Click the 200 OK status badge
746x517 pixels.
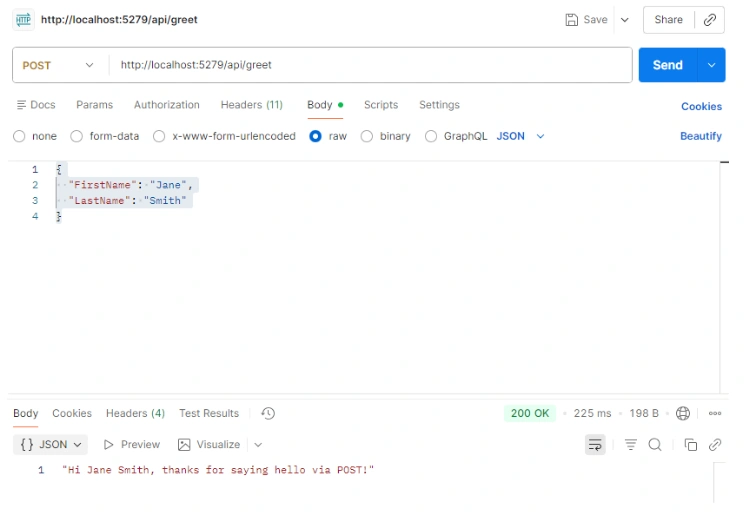(530, 413)
